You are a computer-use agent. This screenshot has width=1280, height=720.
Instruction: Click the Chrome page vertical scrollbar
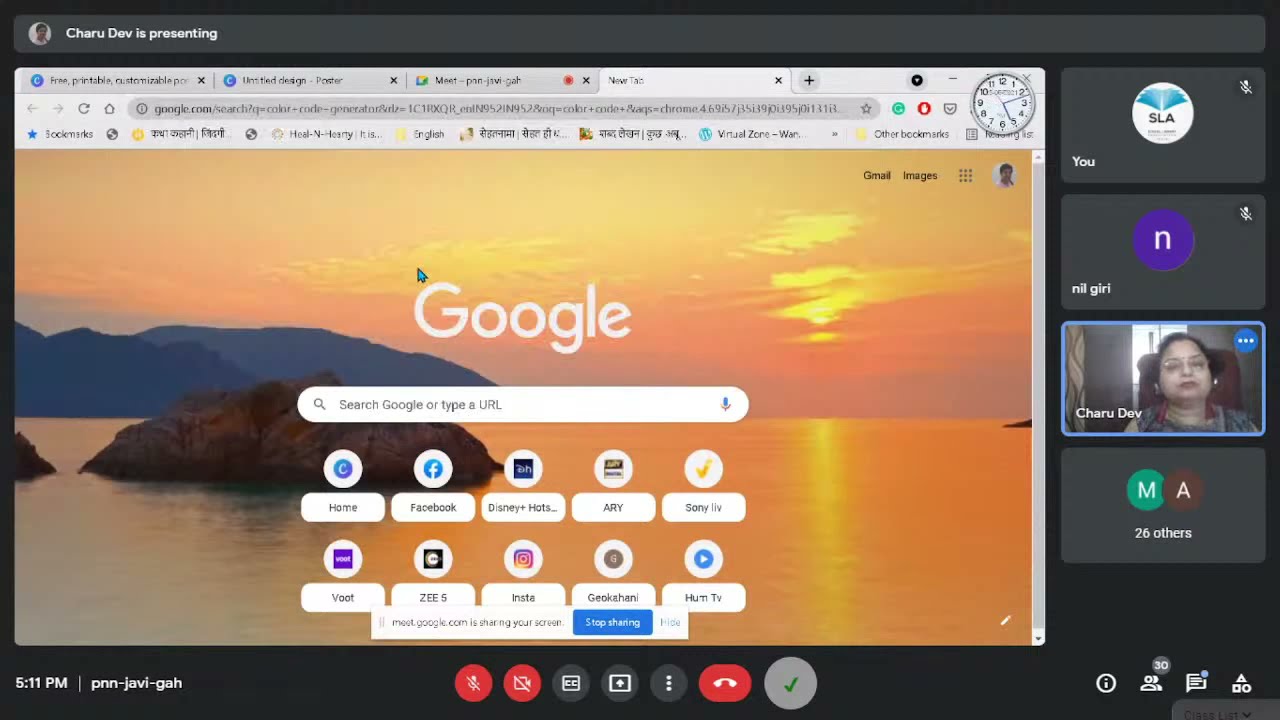1038,397
